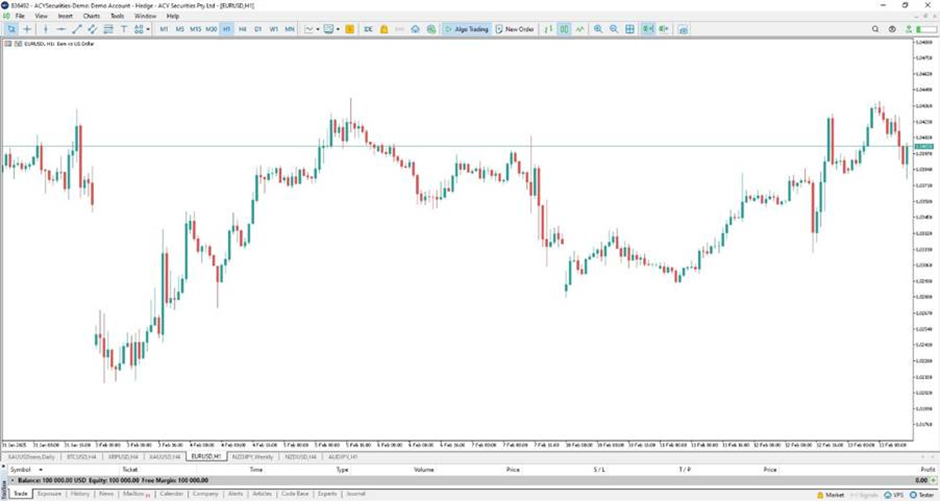Switch to the NZDJPY,Weekly chart tab
The image size is (940, 501).
click(x=250, y=456)
